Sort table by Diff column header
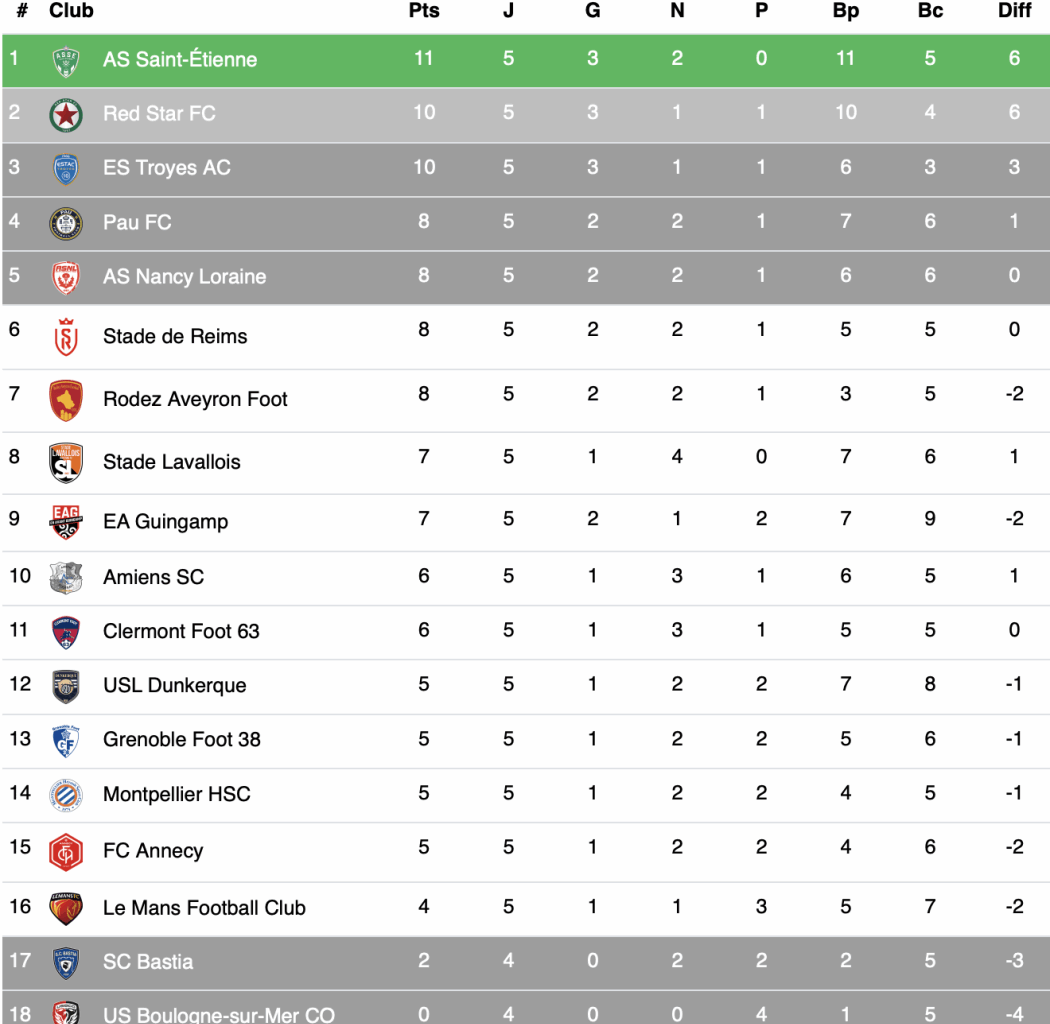 coord(1014,11)
